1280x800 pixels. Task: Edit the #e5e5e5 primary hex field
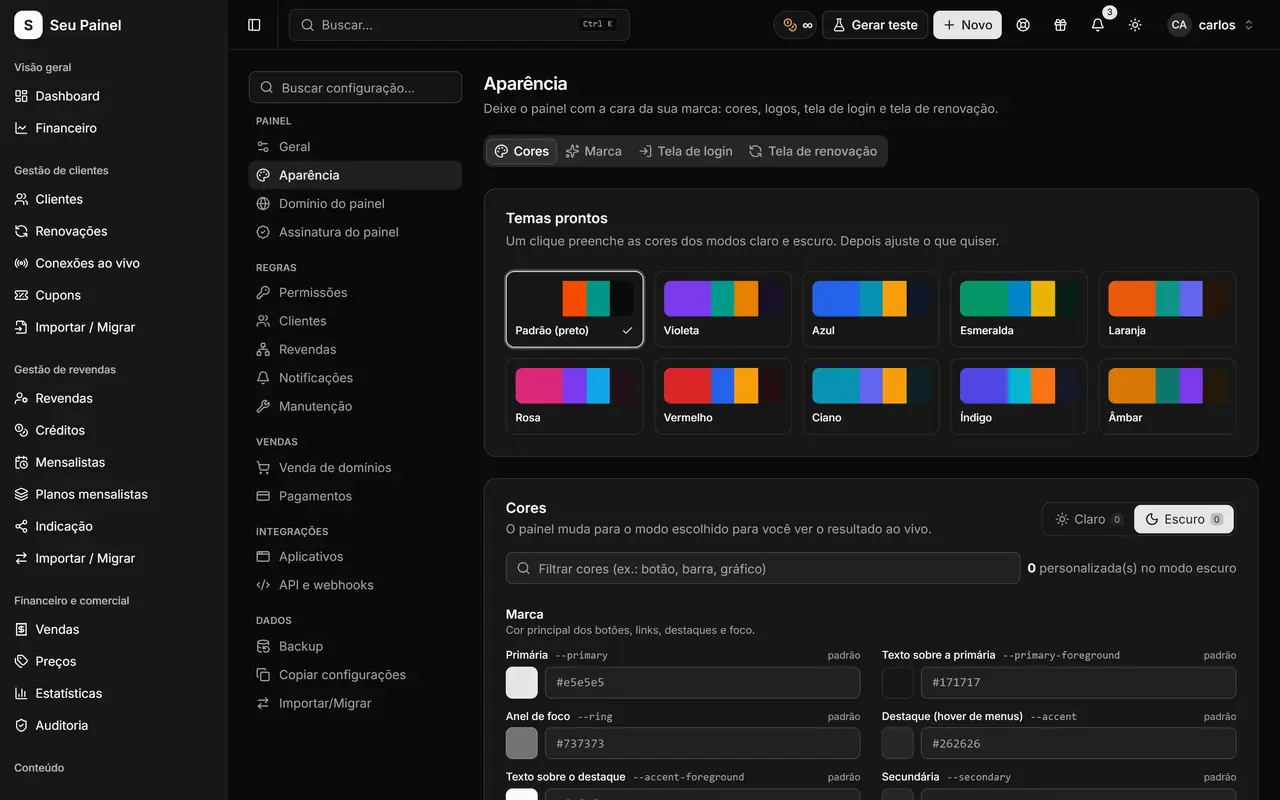[702, 683]
